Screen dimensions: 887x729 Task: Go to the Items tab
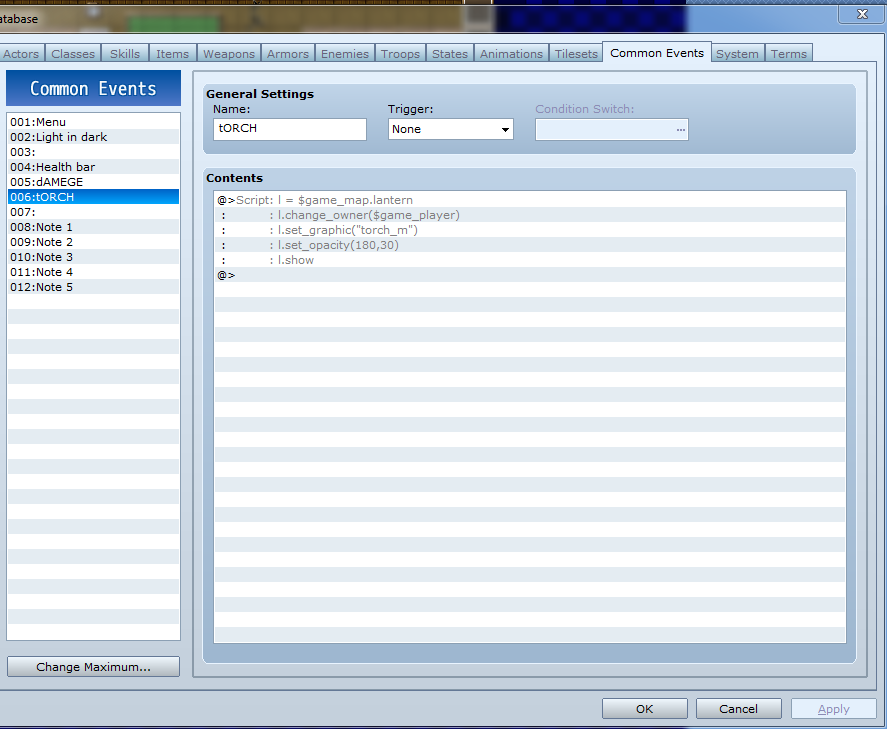tap(173, 54)
